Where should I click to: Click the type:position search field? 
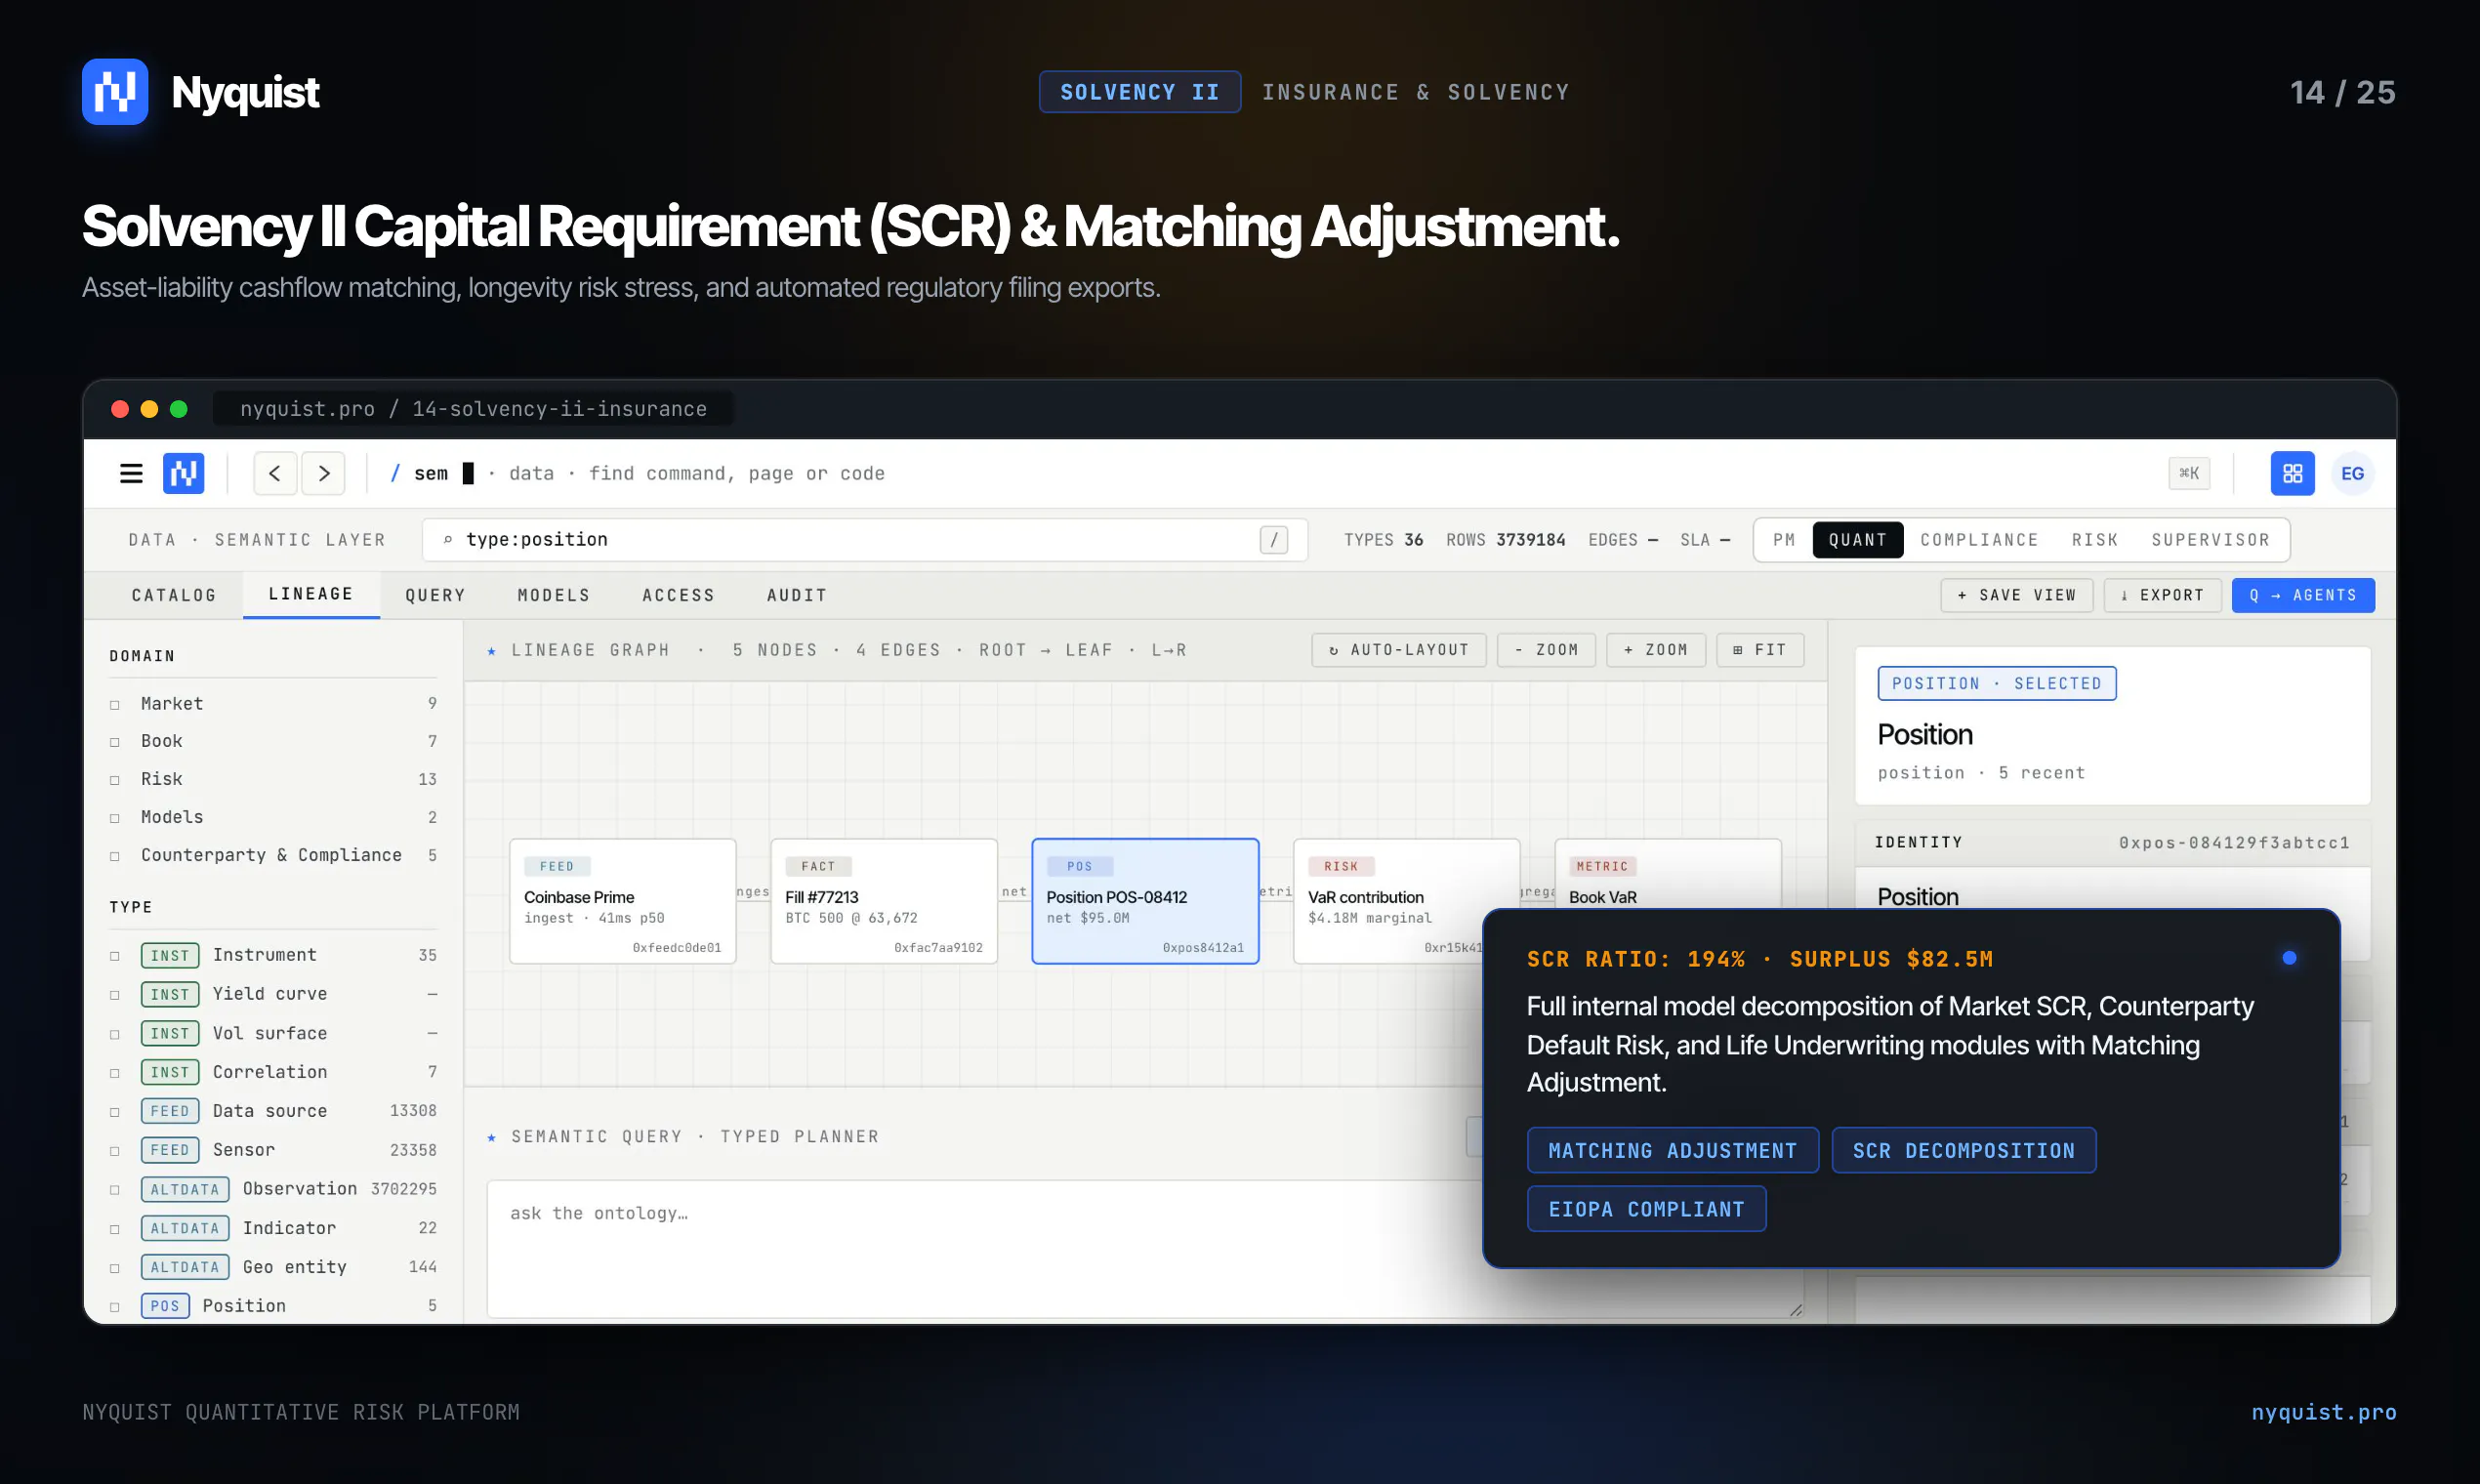[x=864, y=540]
